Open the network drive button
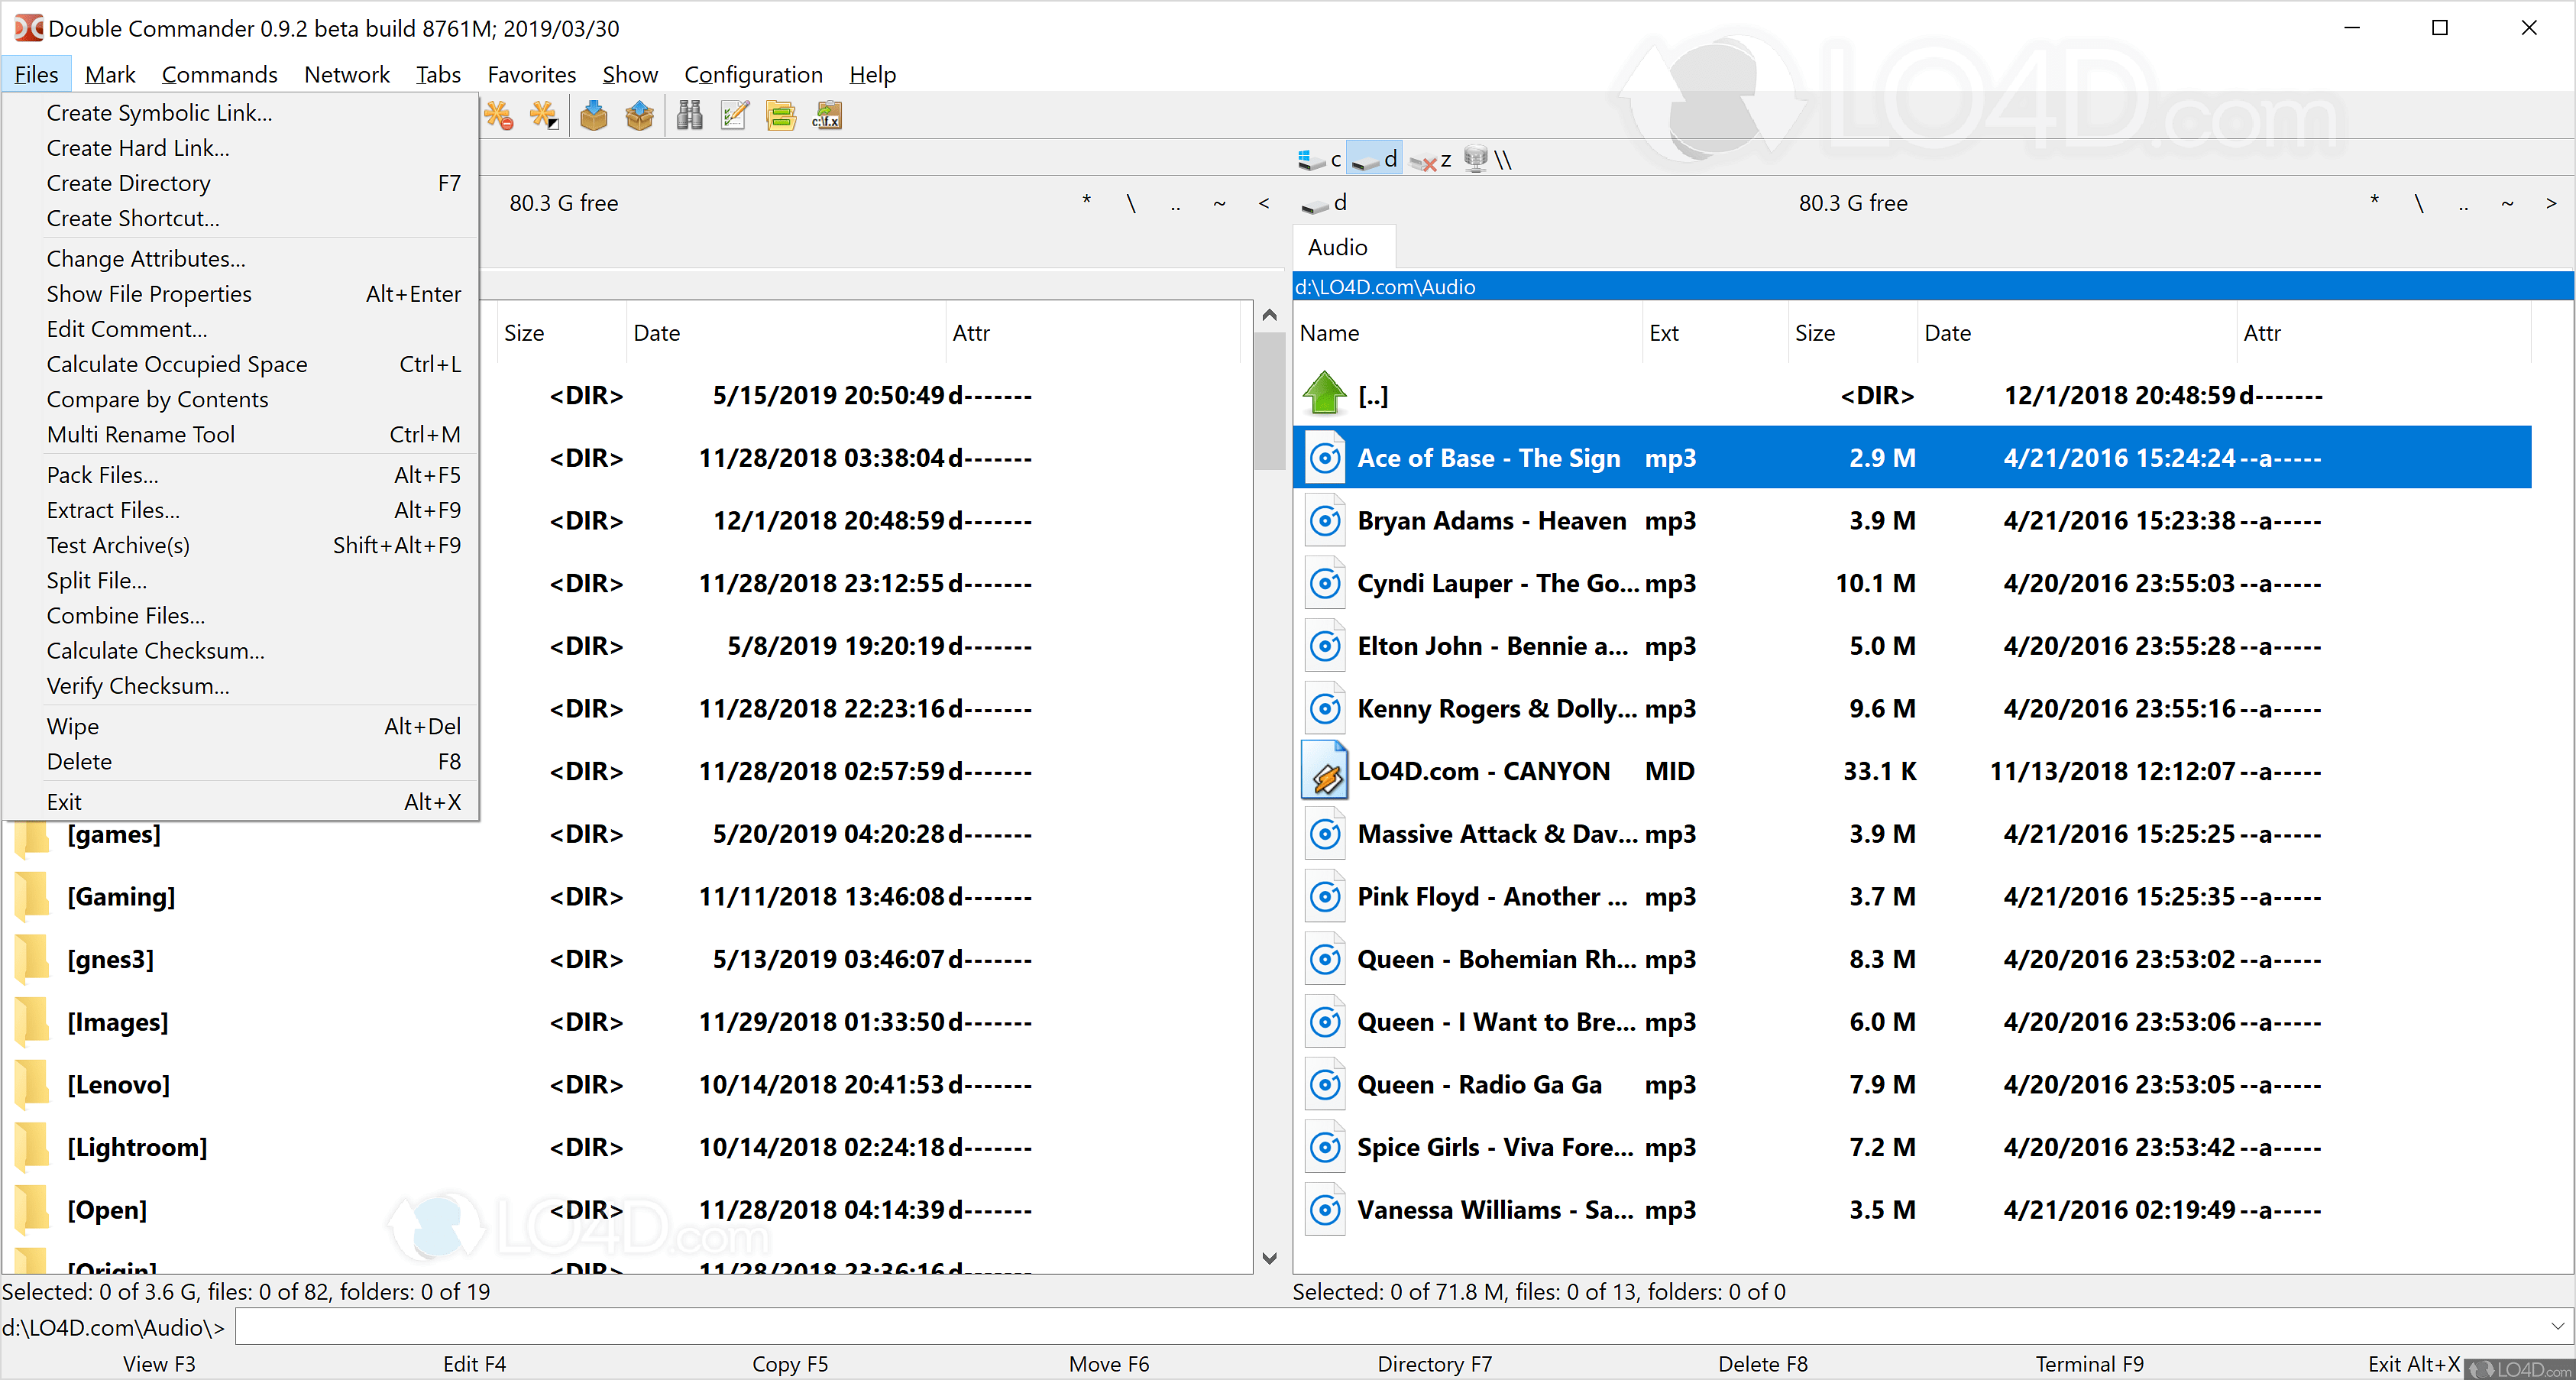Screen dimensions: 2576x1380 point(1487,160)
